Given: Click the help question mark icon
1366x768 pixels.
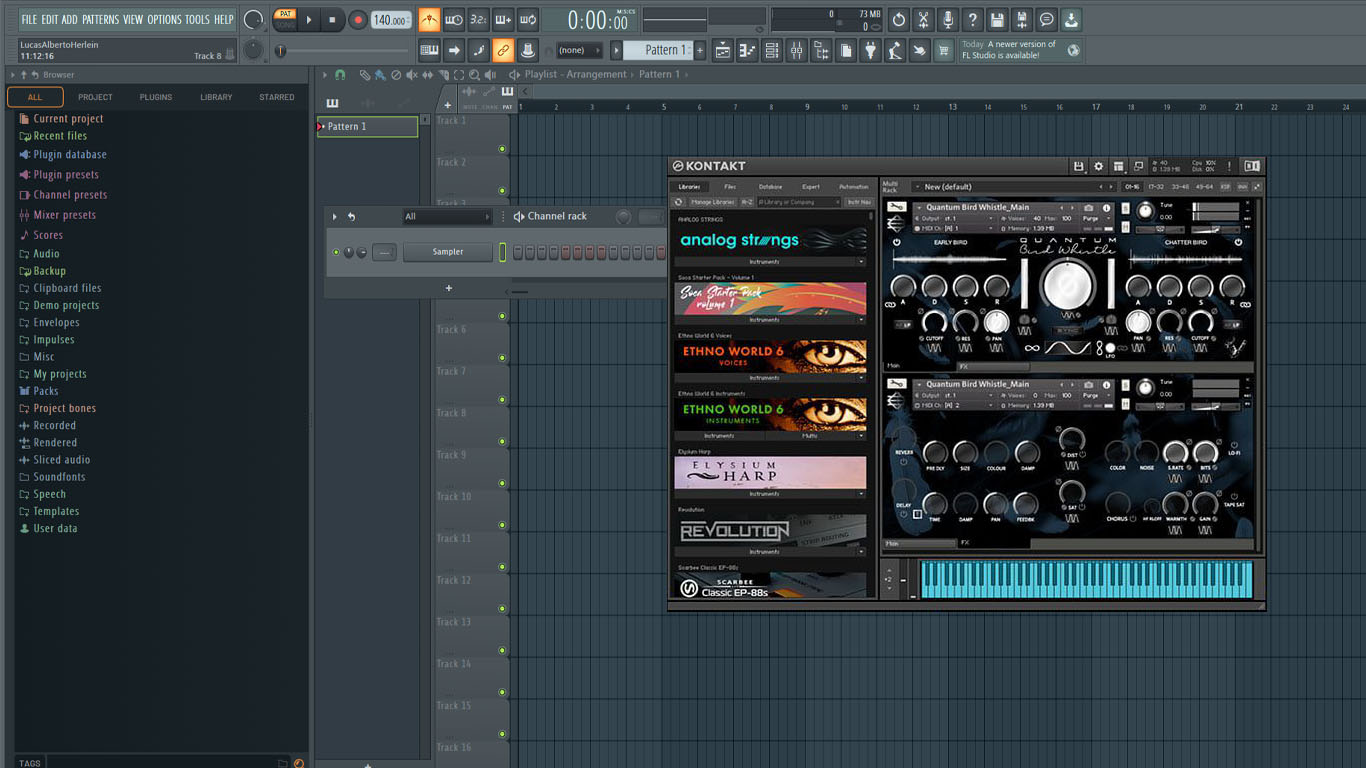Looking at the screenshot, I should pyautogui.click(x=972, y=19).
